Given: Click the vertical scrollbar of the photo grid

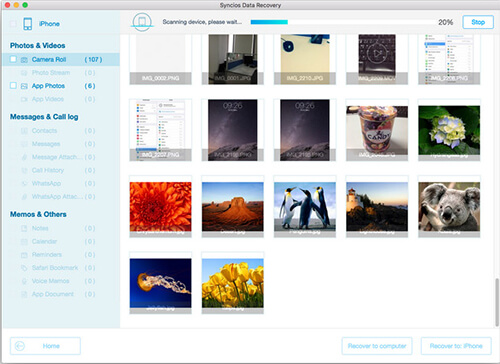Looking at the screenshot, I should tap(497, 302).
